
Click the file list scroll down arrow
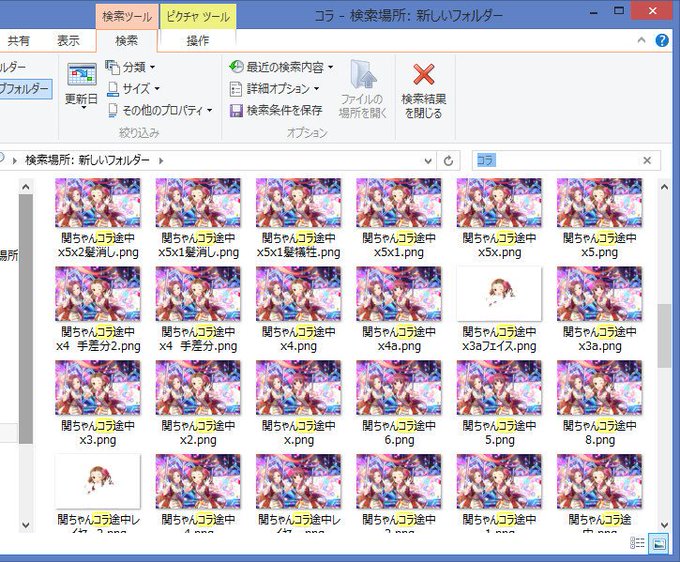coord(664,525)
